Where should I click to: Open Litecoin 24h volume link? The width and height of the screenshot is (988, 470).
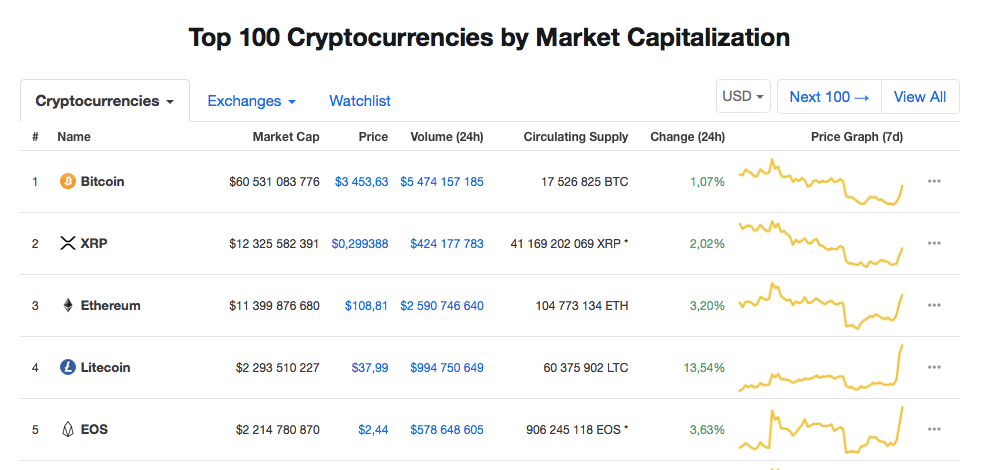click(x=447, y=367)
